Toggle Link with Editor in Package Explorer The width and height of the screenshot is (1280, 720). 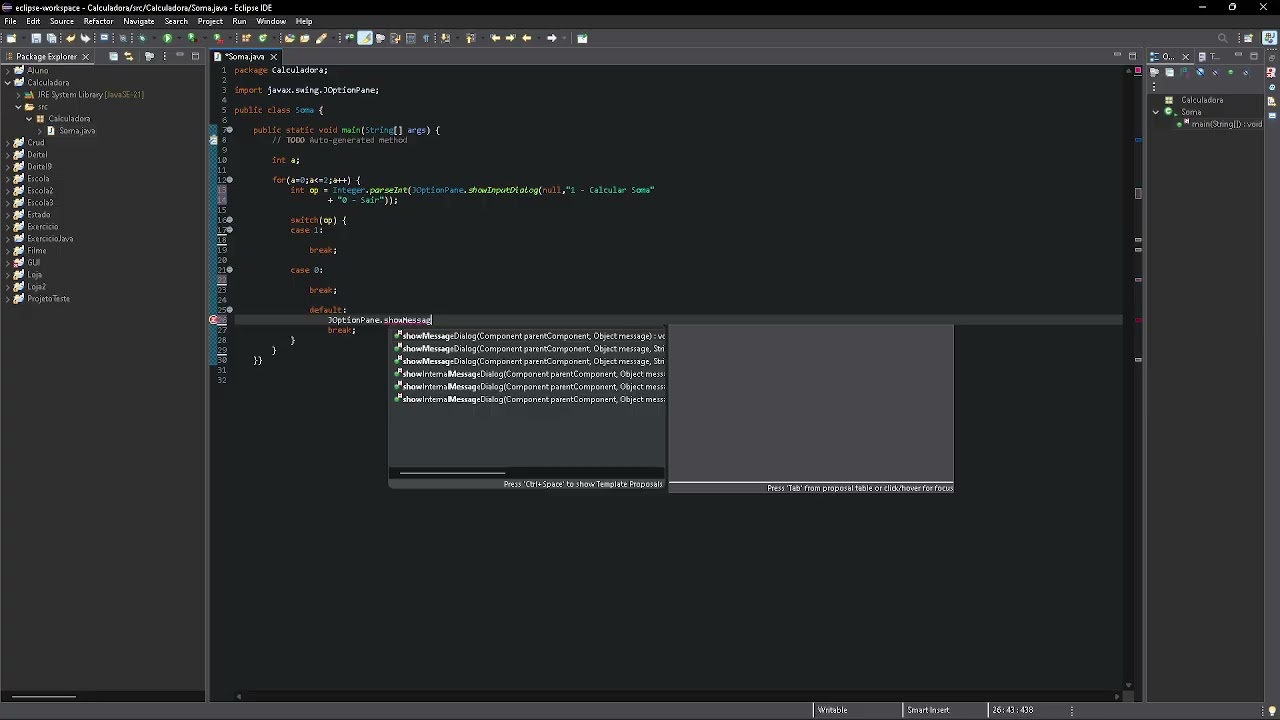[x=128, y=56]
